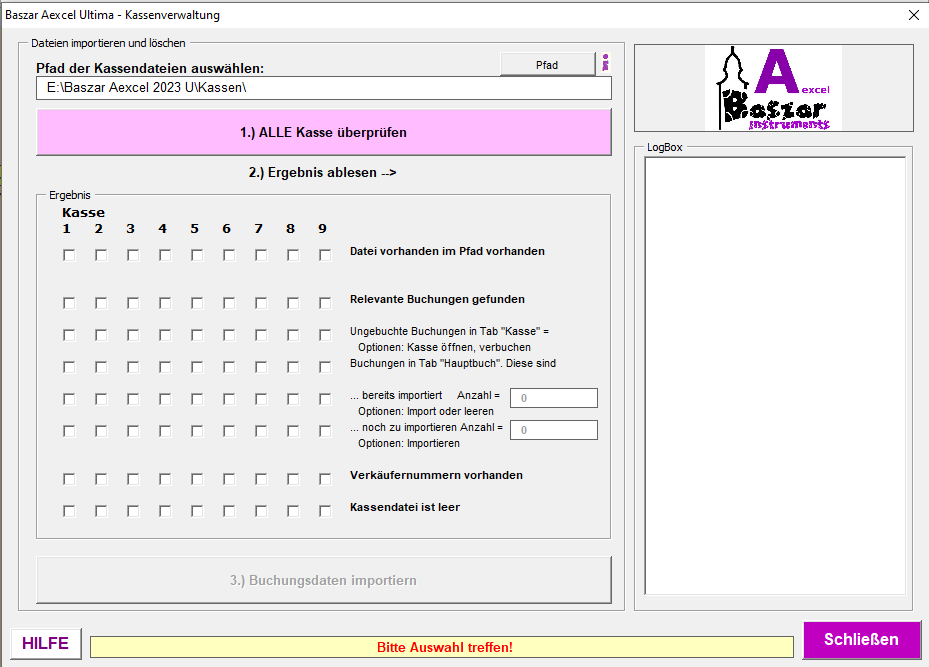Toggle Kasse 9 'Ungebuchte Buchungen in Tab Kasse' checkbox
This screenshot has width=929, height=667.
(x=325, y=335)
